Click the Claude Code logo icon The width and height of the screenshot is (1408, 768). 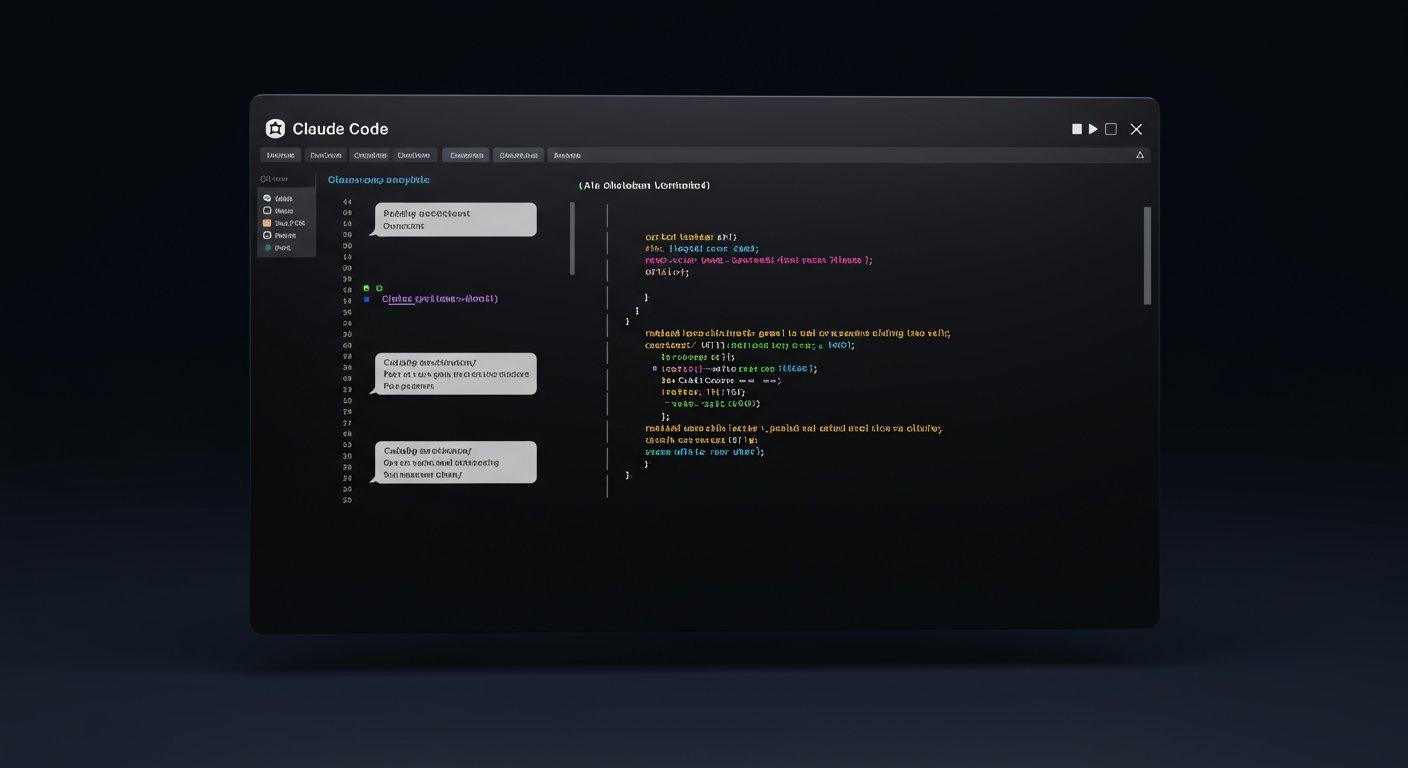pyautogui.click(x=275, y=129)
